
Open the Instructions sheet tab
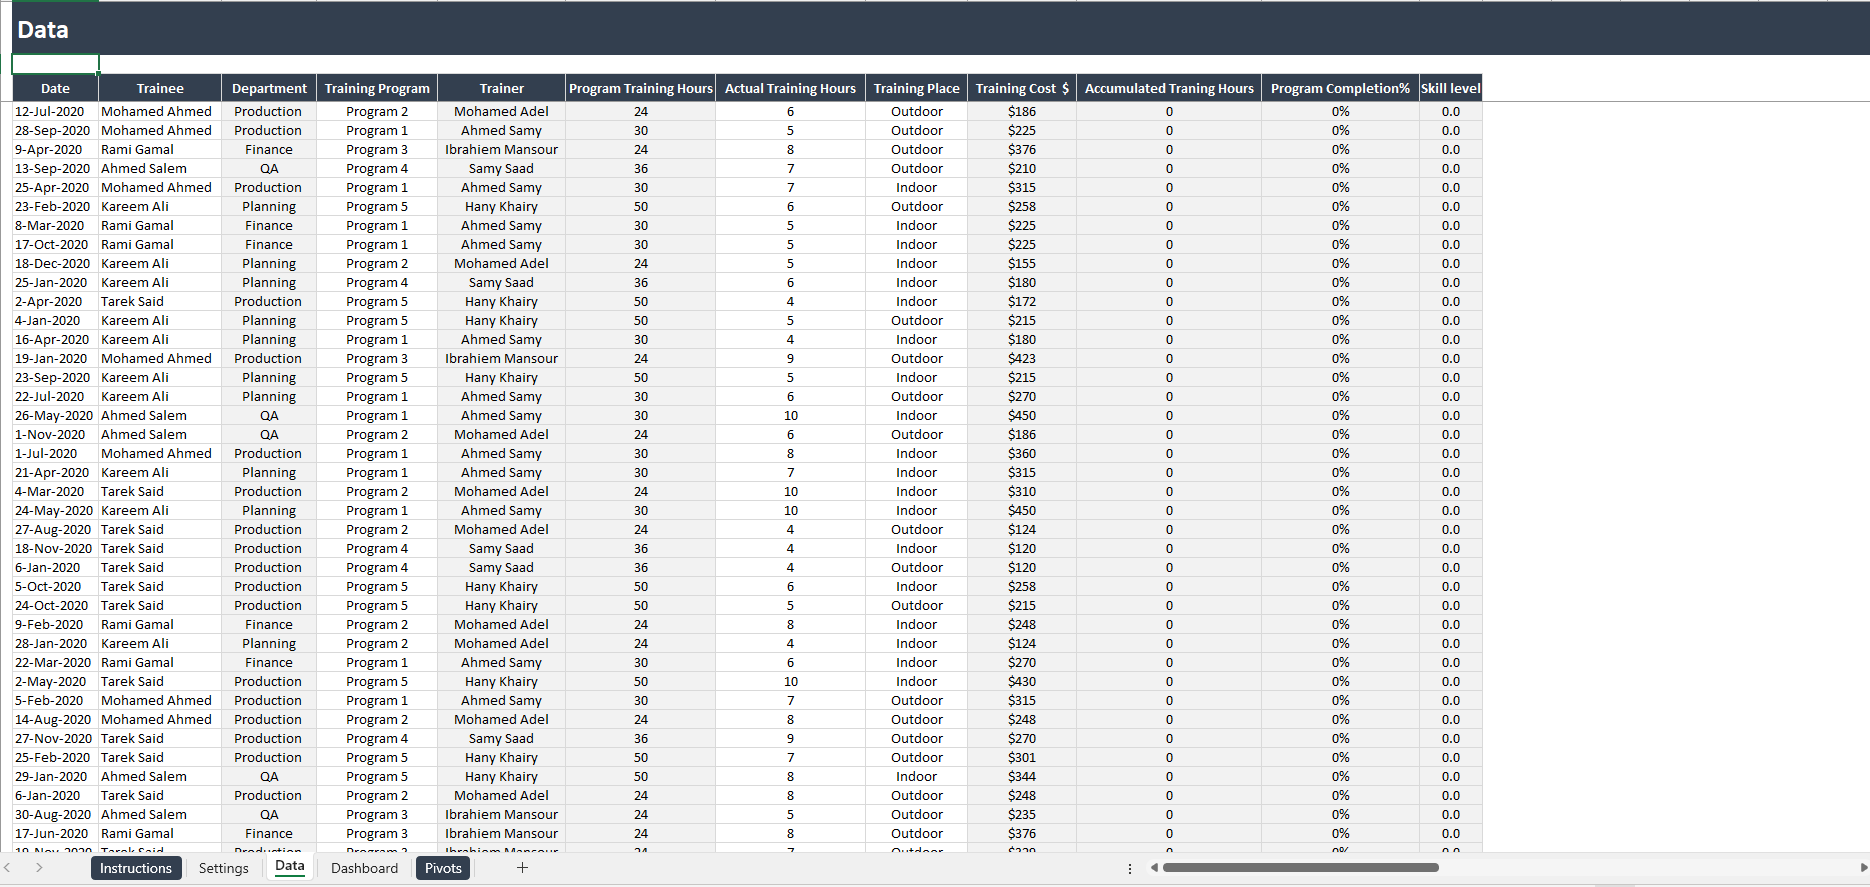click(136, 868)
